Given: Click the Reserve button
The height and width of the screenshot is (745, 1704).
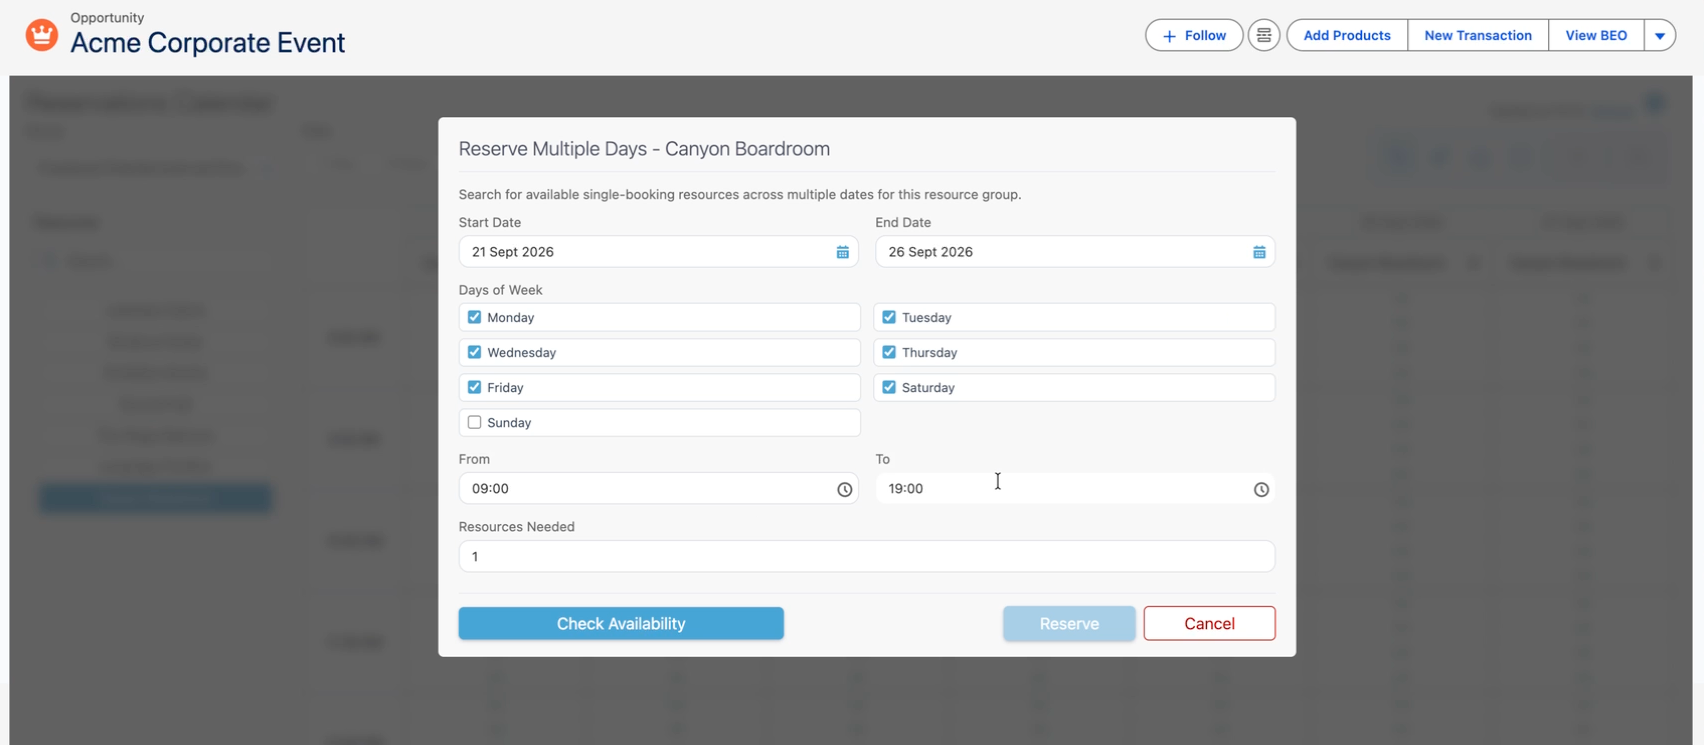Looking at the screenshot, I should pos(1069,623).
